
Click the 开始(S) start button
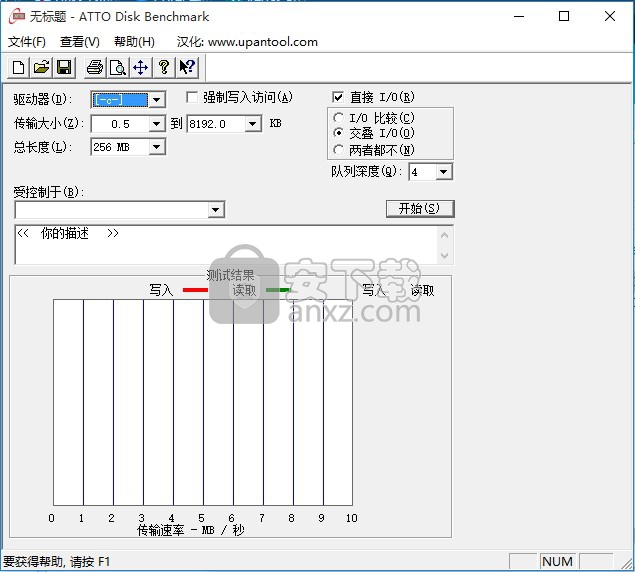420,209
